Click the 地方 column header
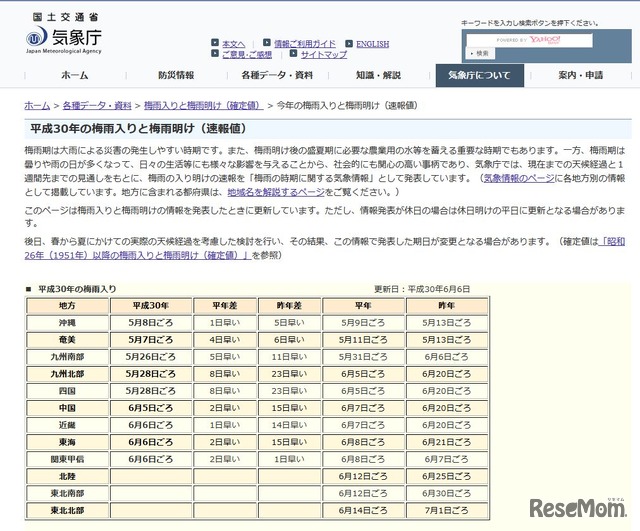The width and height of the screenshot is (640, 531). click(67, 306)
